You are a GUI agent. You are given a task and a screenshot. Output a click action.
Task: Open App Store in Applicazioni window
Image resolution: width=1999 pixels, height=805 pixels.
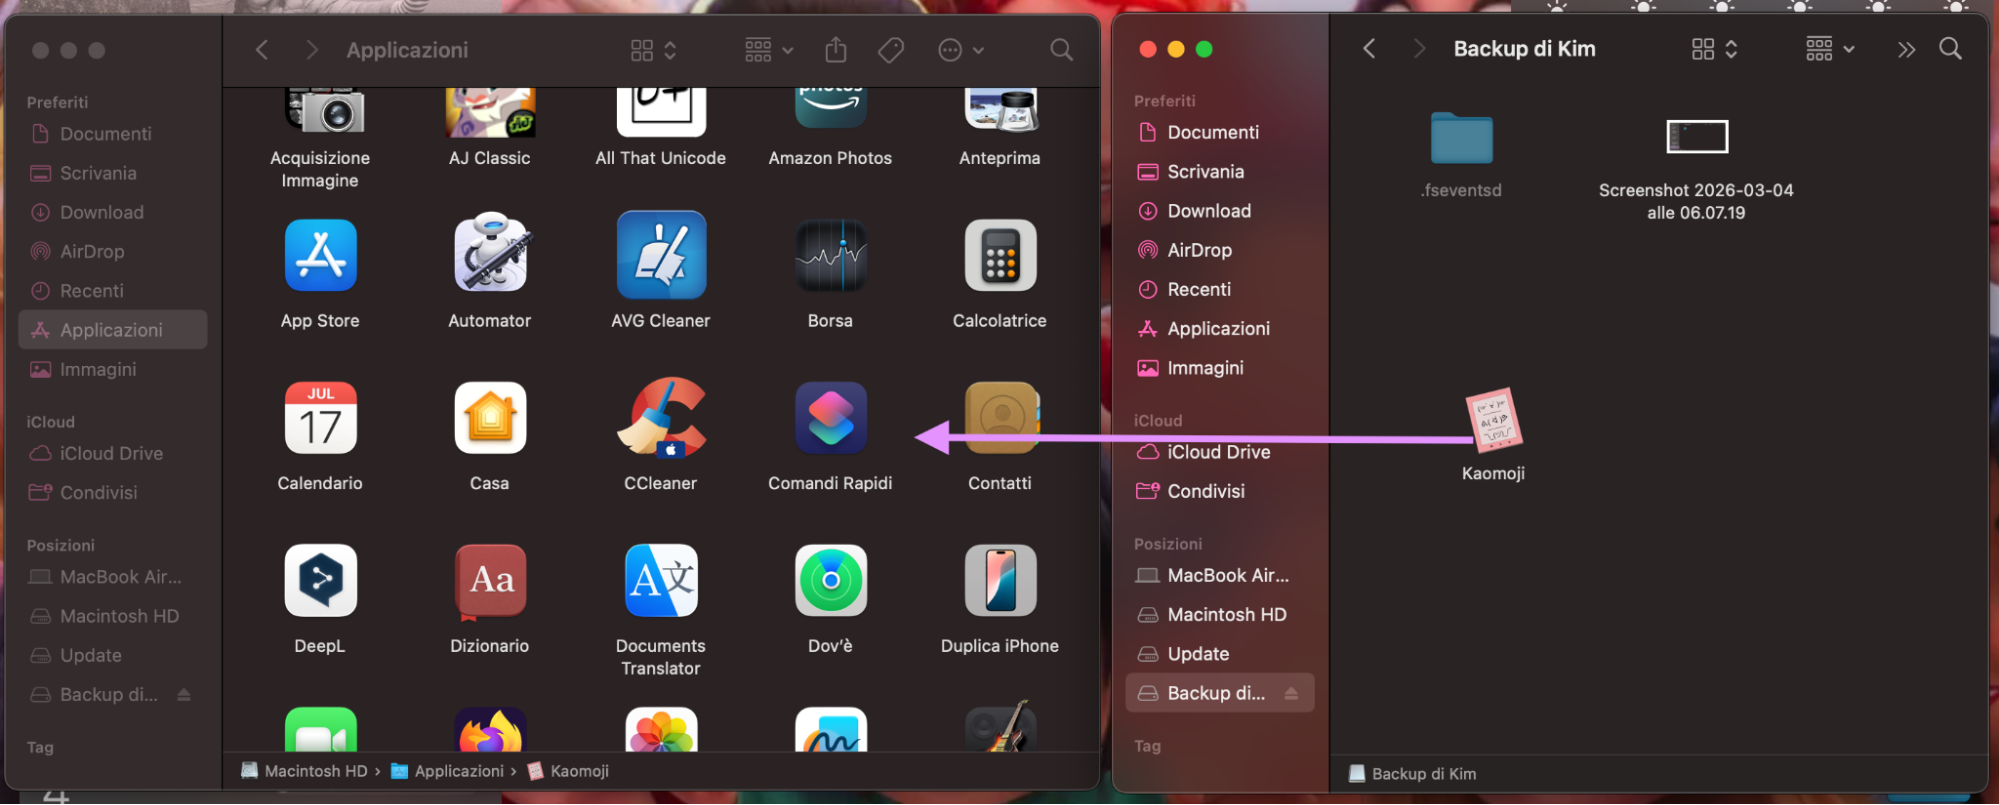point(320,256)
